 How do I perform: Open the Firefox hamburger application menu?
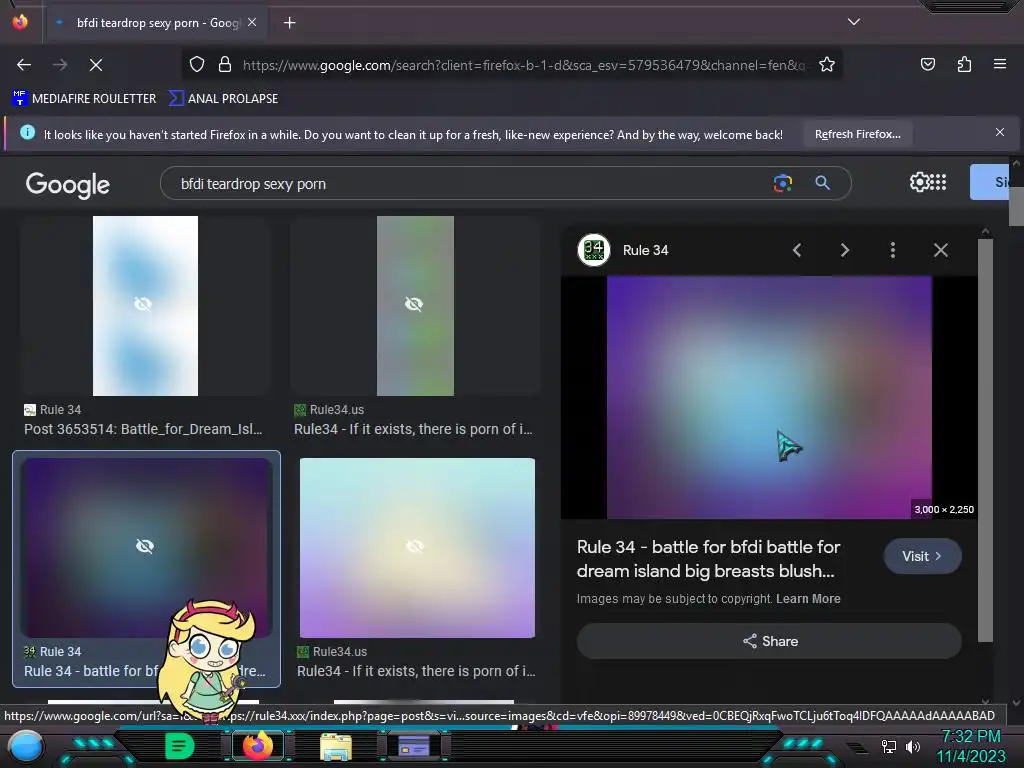999,64
